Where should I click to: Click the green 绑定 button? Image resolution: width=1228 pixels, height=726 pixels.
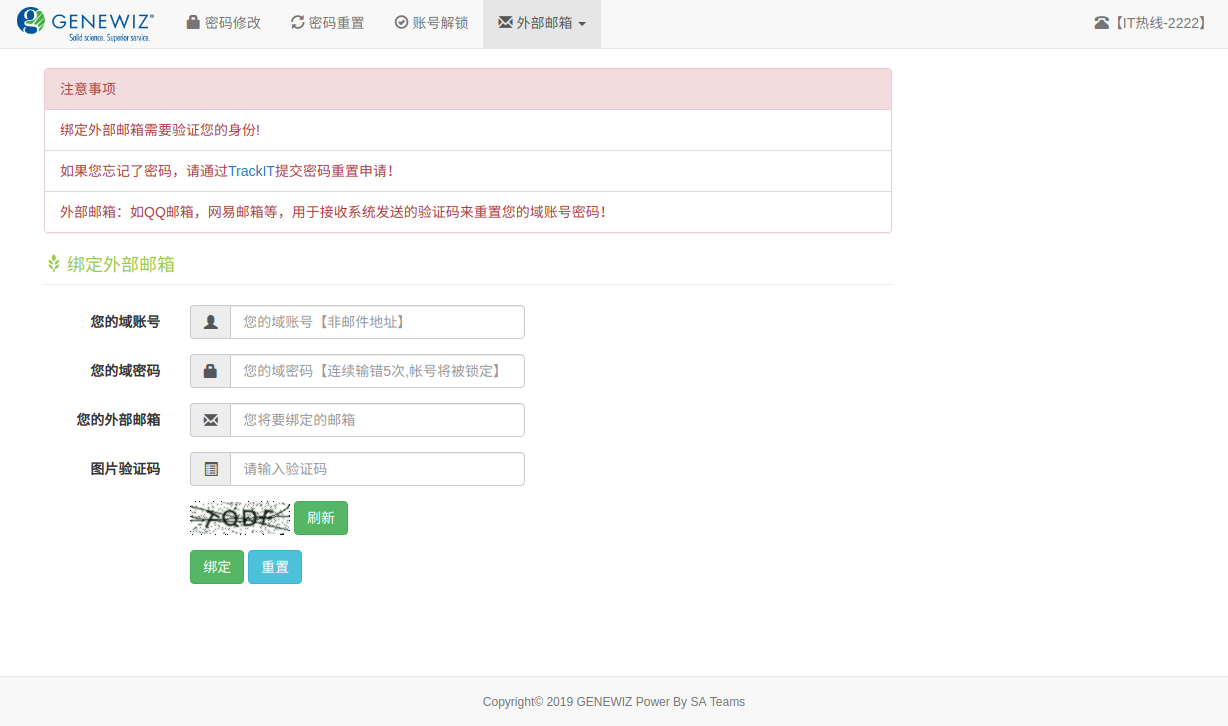(216, 566)
